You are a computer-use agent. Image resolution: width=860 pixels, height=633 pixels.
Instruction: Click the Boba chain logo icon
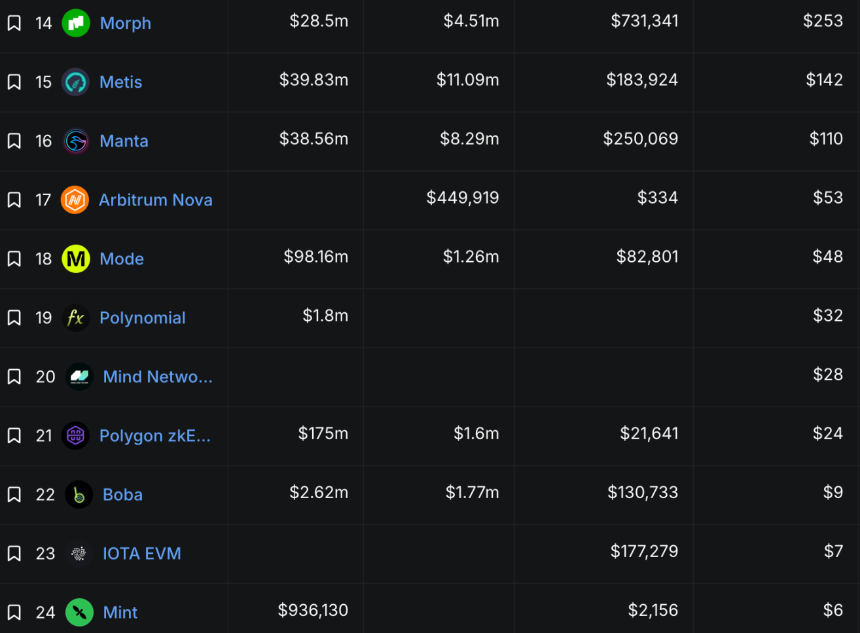point(79,495)
